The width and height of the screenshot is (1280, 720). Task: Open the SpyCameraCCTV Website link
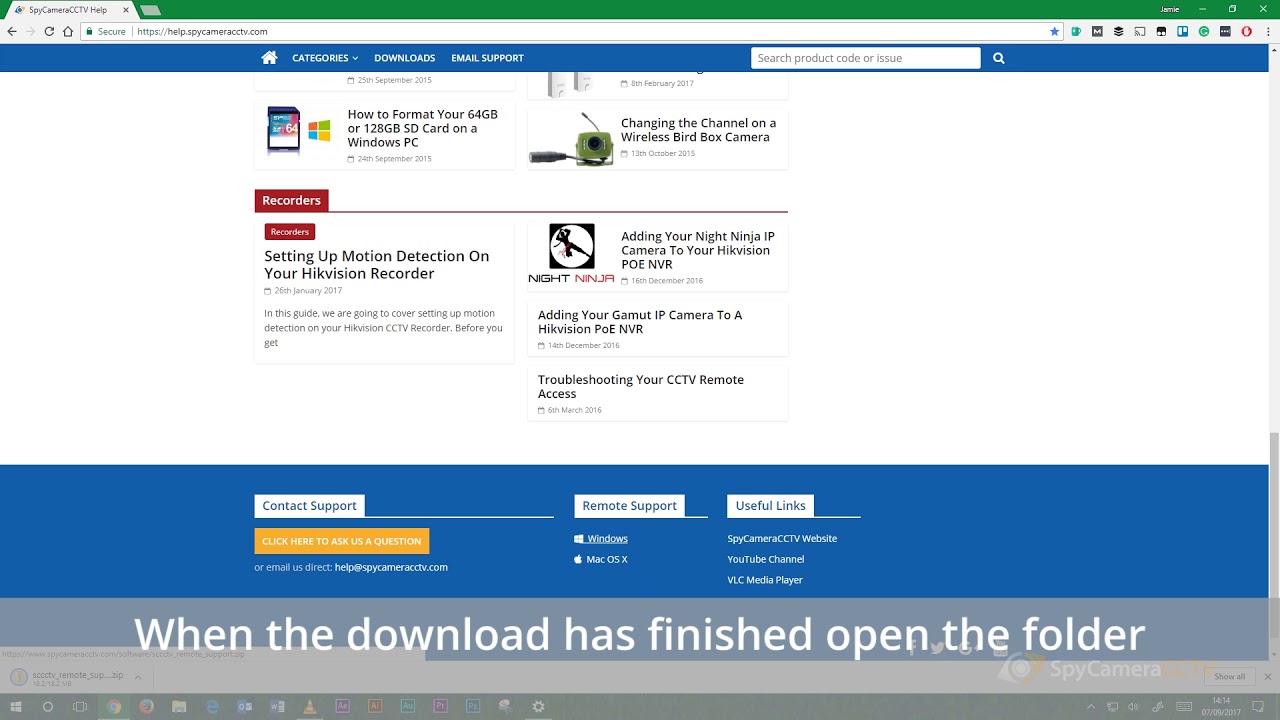point(782,538)
